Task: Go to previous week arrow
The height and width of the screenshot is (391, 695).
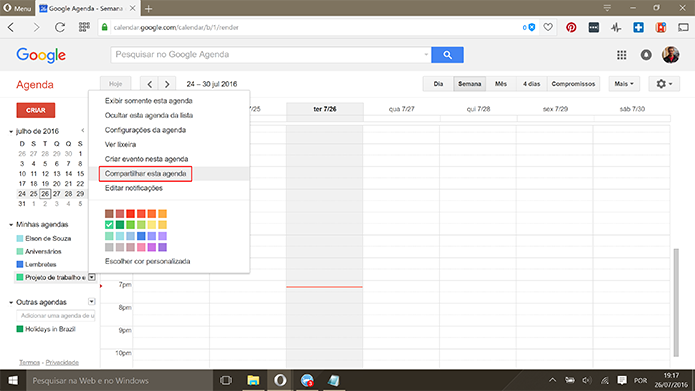Action: click(150, 84)
